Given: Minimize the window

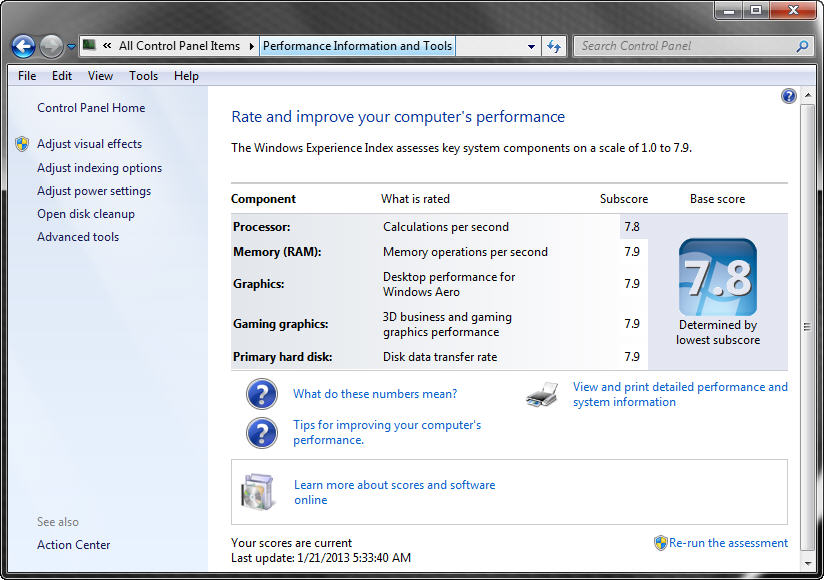Looking at the screenshot, I should (x=728, y=10).
